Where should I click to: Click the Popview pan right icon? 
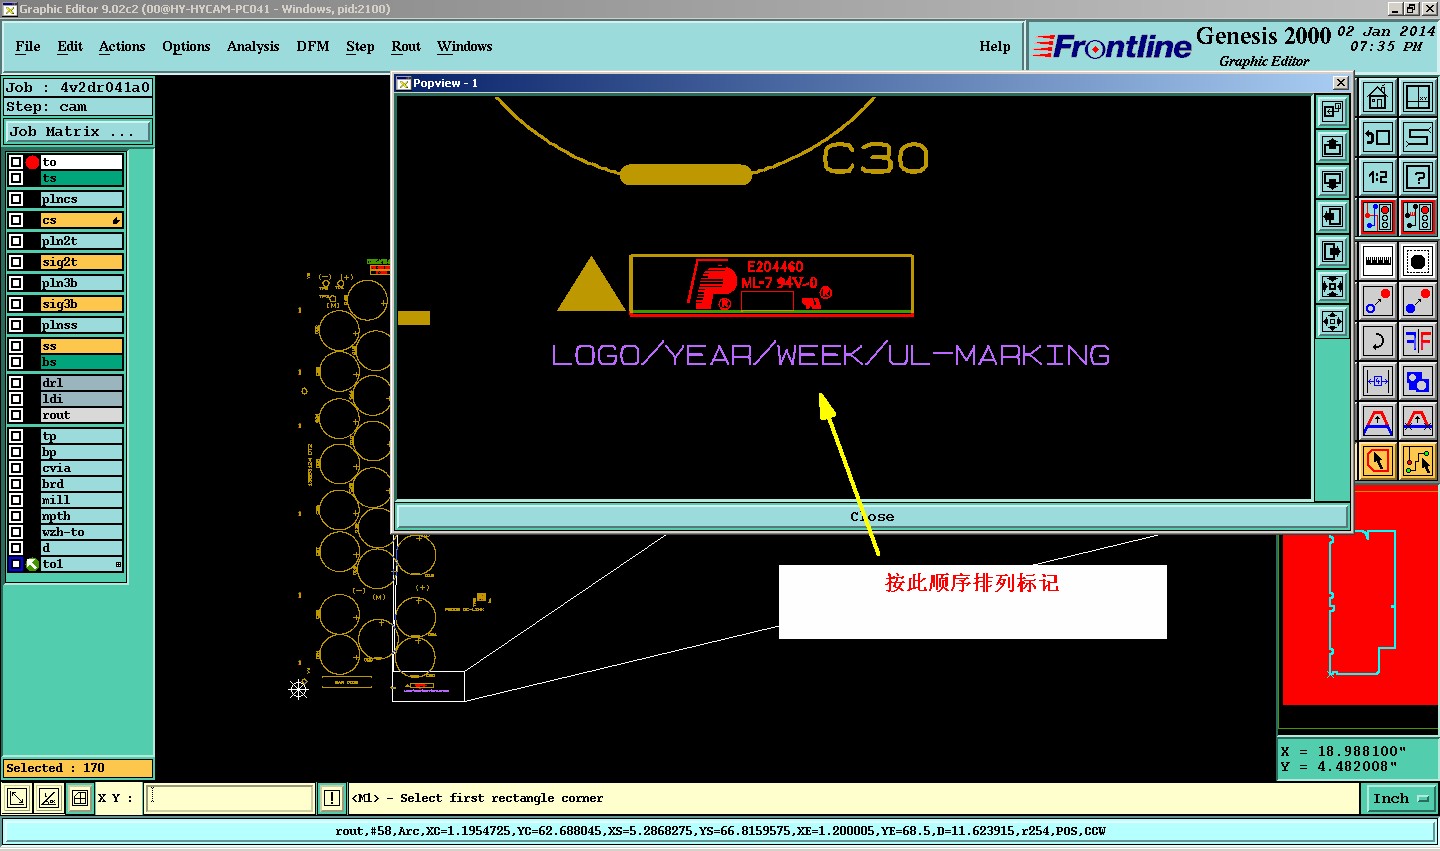click(1332, 252)
